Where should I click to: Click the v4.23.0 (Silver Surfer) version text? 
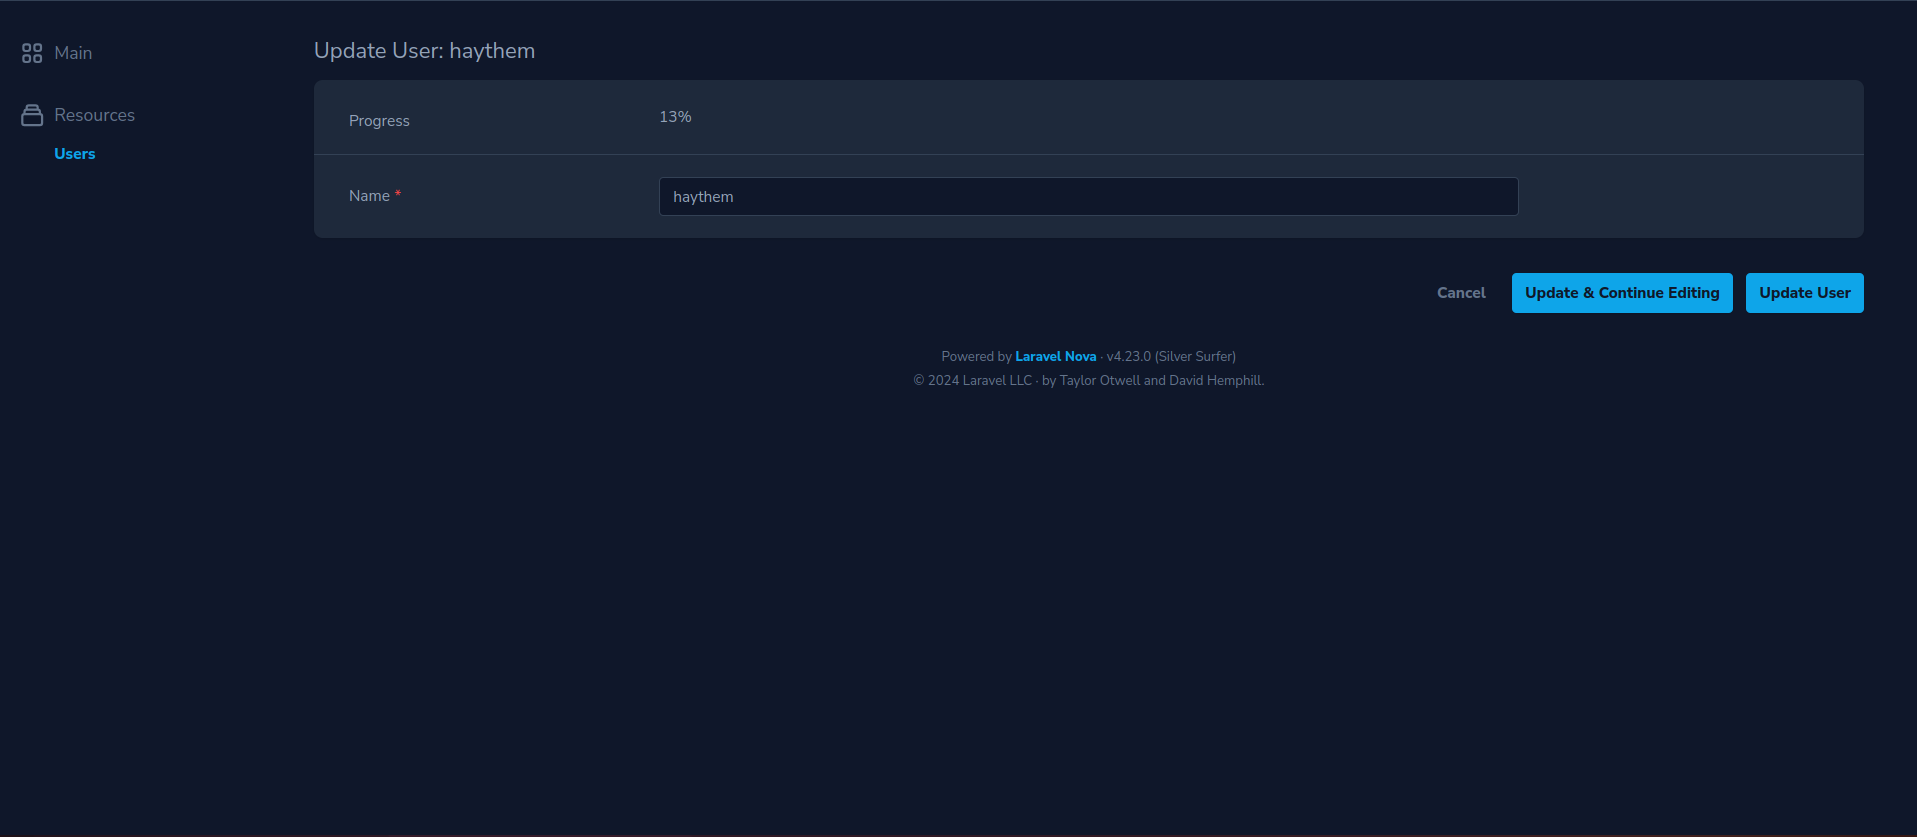1171,357
